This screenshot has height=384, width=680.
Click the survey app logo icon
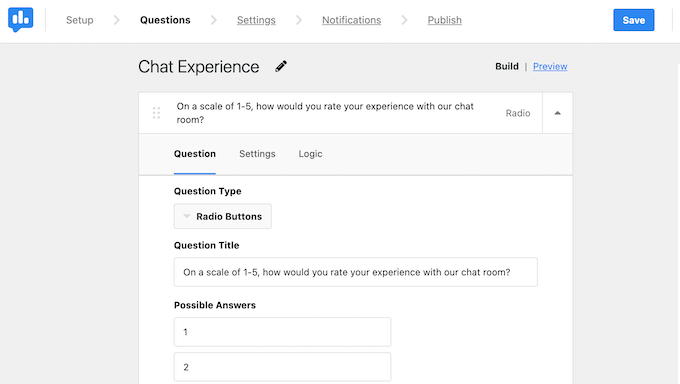point(20,20)
